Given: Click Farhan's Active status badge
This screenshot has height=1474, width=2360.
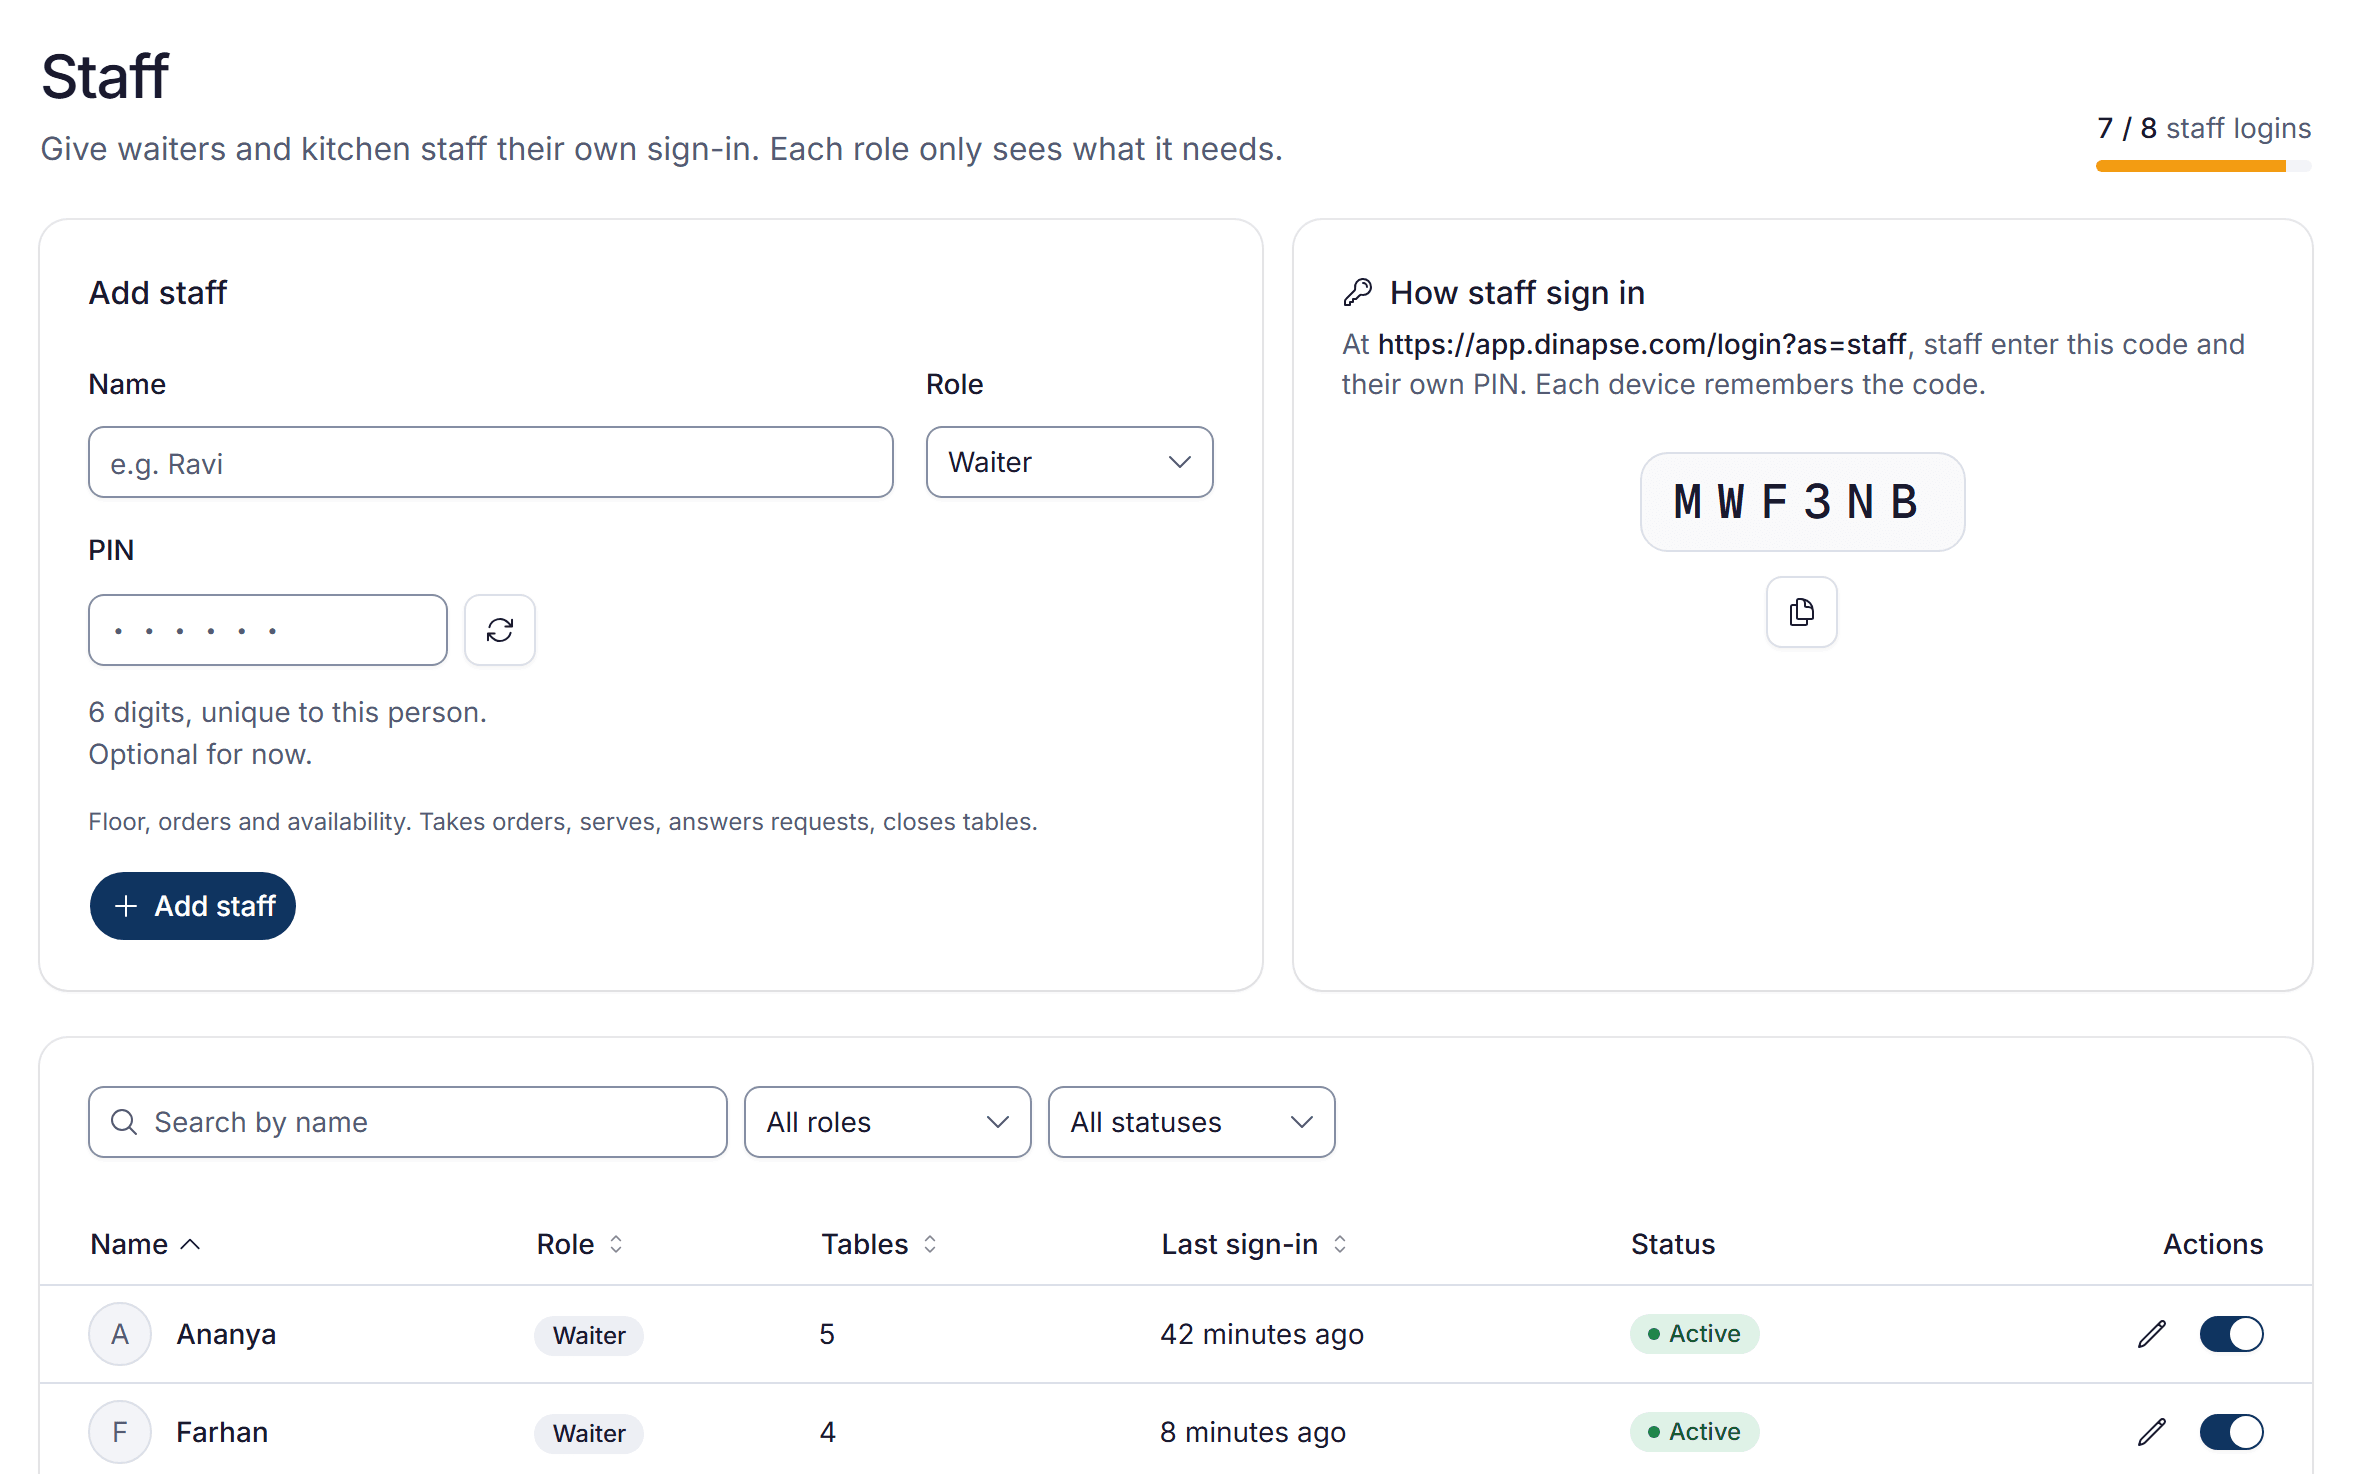Looking at the screenshot, I should click(1694, 1432).
